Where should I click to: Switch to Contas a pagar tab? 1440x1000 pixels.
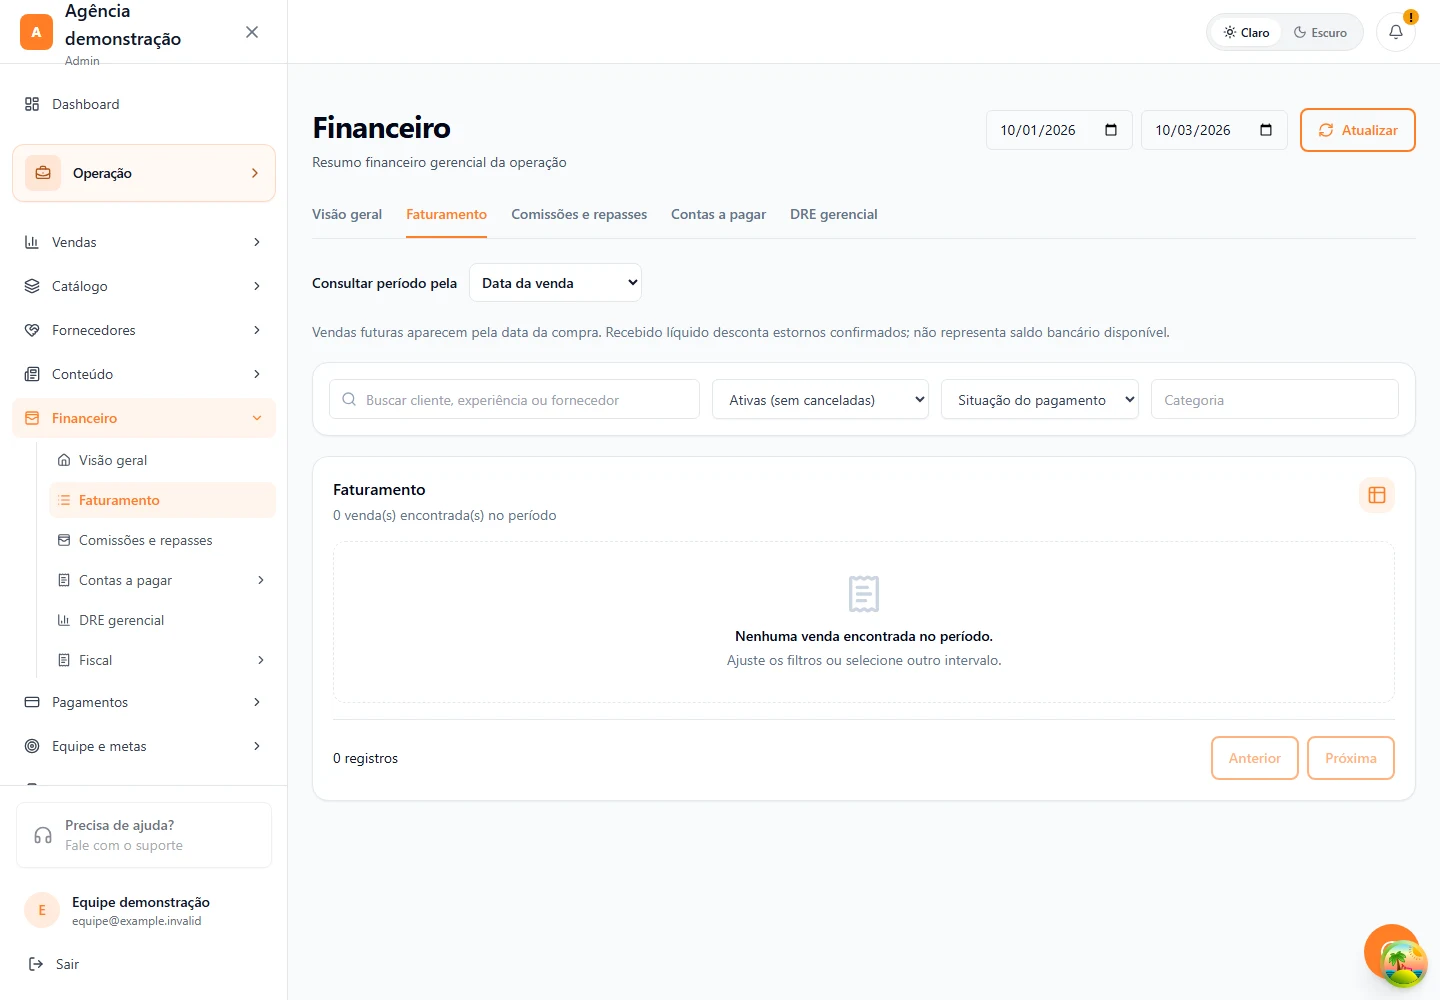click(x=718, y=214)
